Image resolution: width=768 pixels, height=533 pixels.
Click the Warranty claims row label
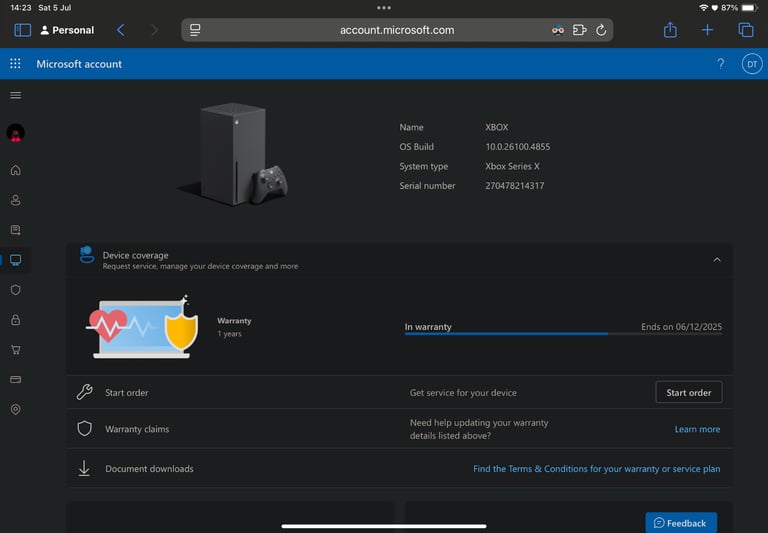click(137, 429)
